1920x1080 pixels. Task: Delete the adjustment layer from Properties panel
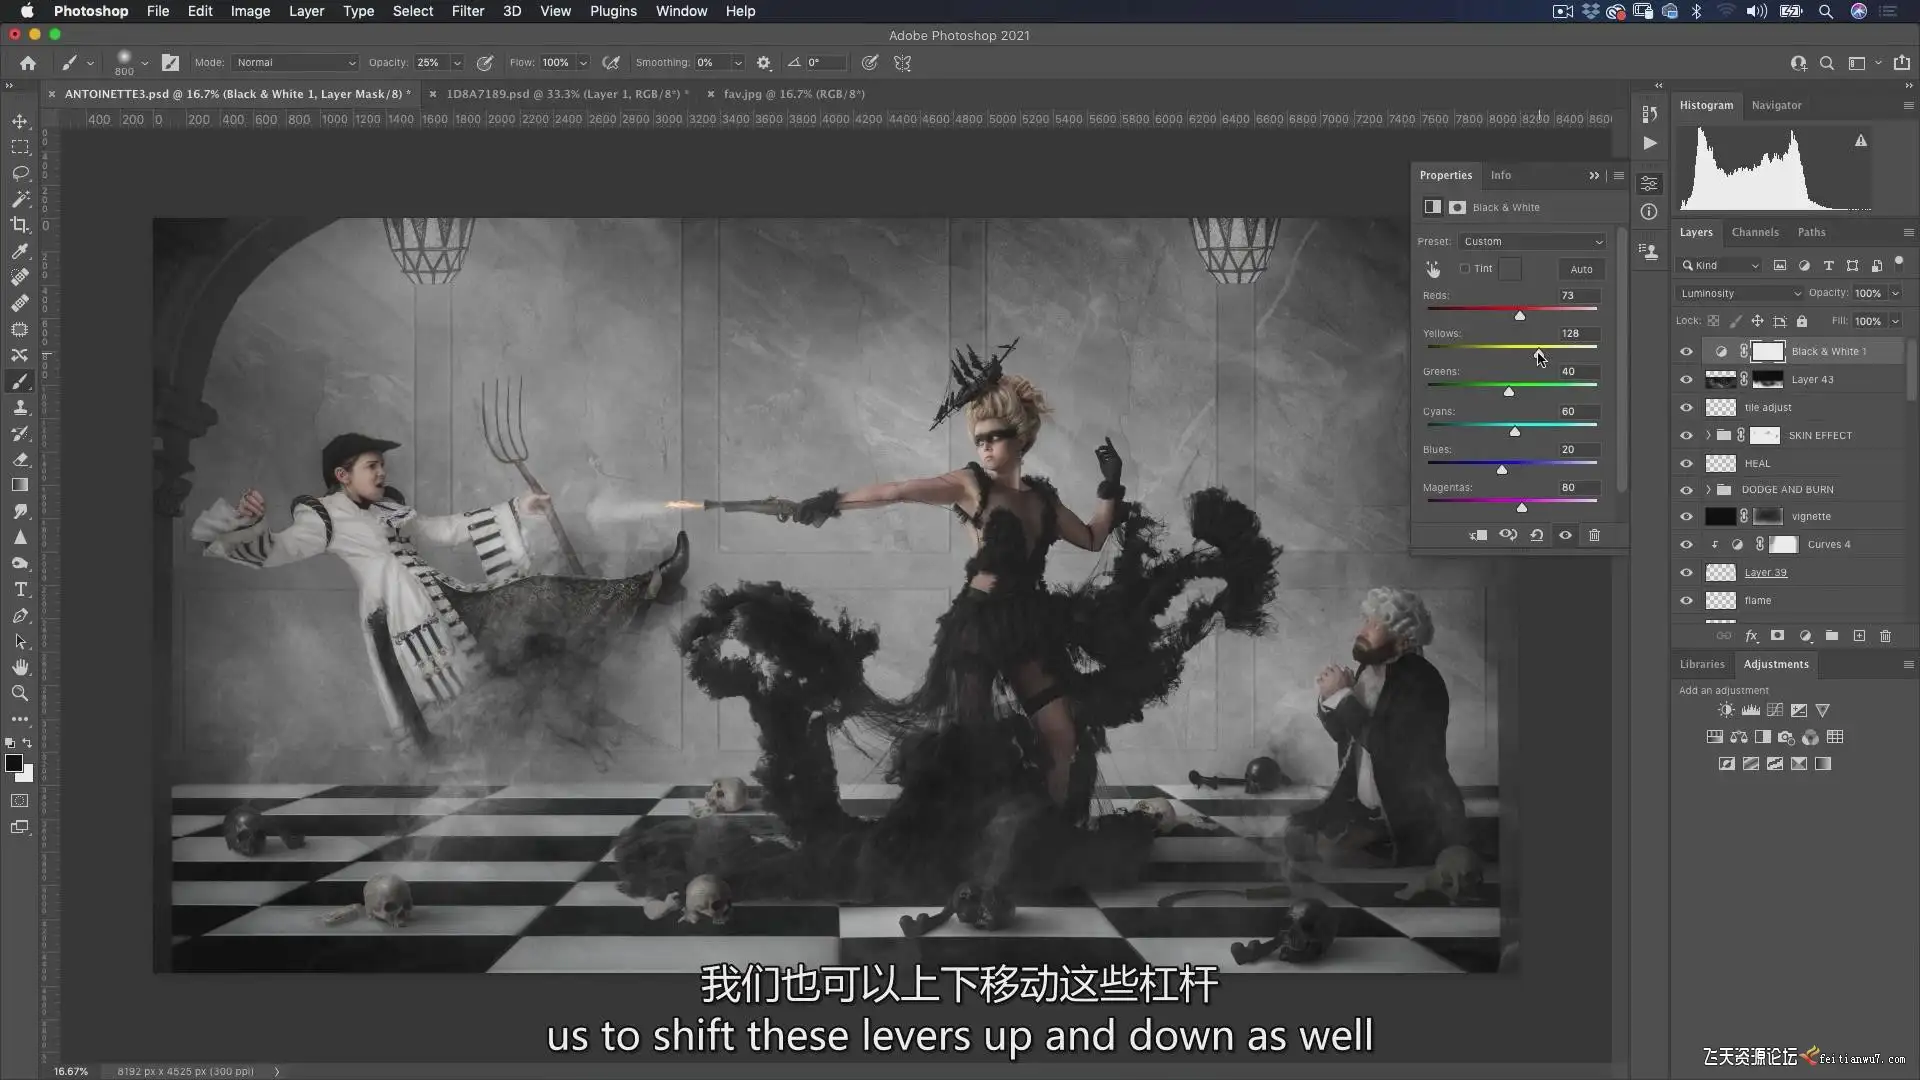click(x=1595, y=535)
